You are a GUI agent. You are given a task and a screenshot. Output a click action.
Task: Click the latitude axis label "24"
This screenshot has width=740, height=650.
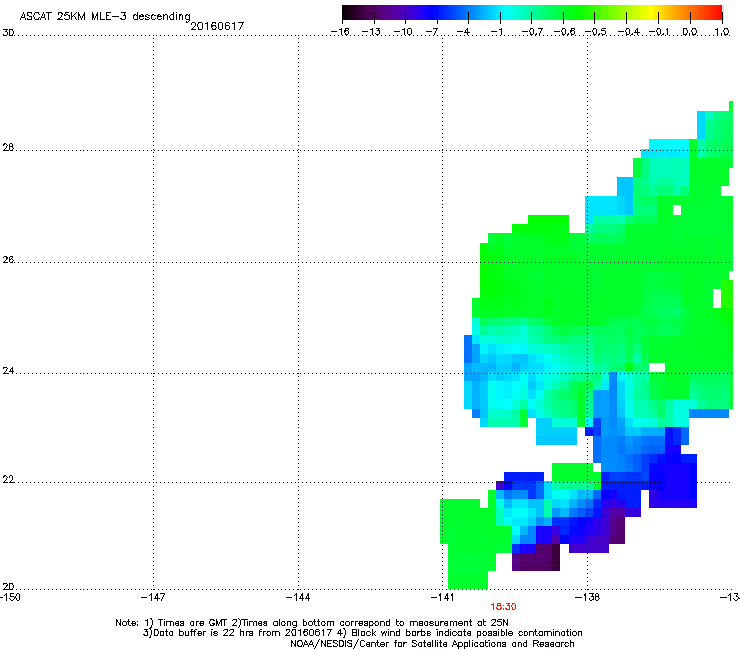(x=8, y=371)
